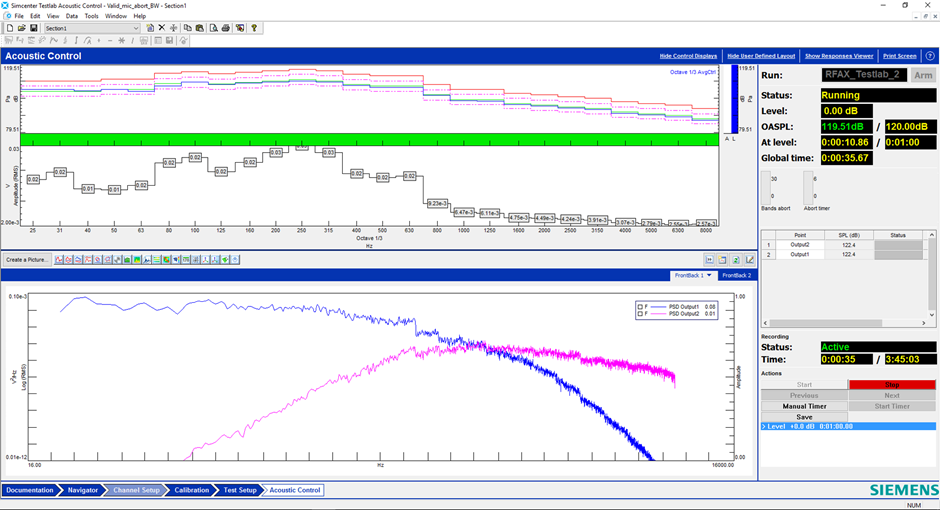Switch to the FrontBack 2 tab

coord(736,275)
